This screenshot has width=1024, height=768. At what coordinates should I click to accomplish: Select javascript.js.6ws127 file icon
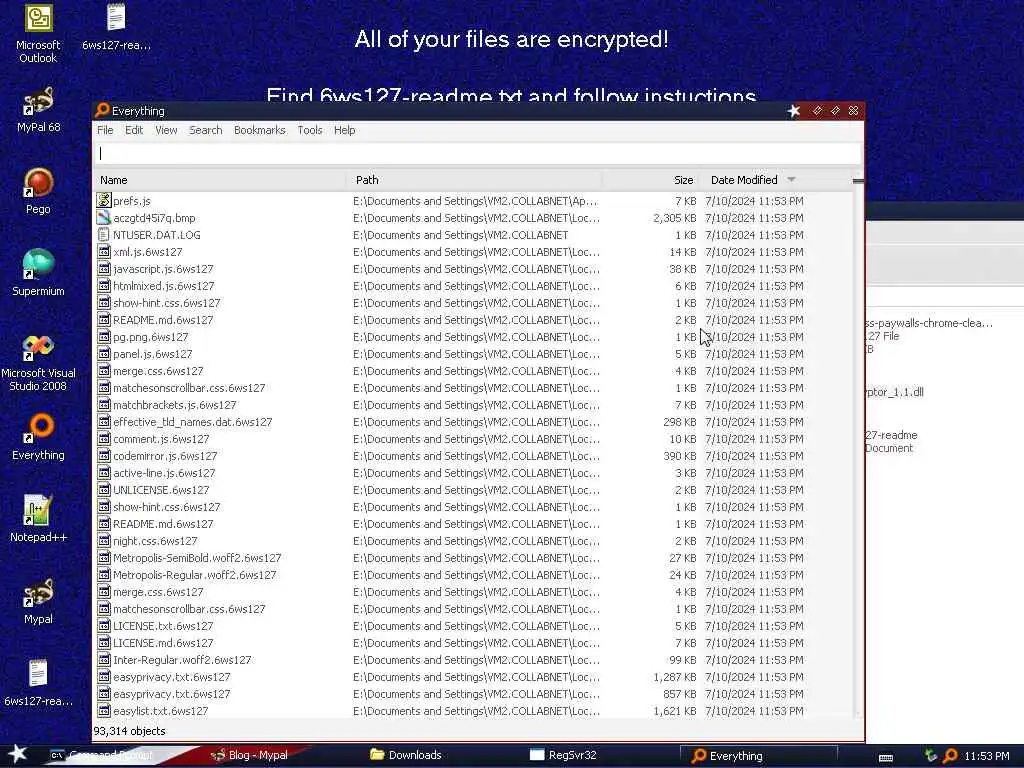103,268
